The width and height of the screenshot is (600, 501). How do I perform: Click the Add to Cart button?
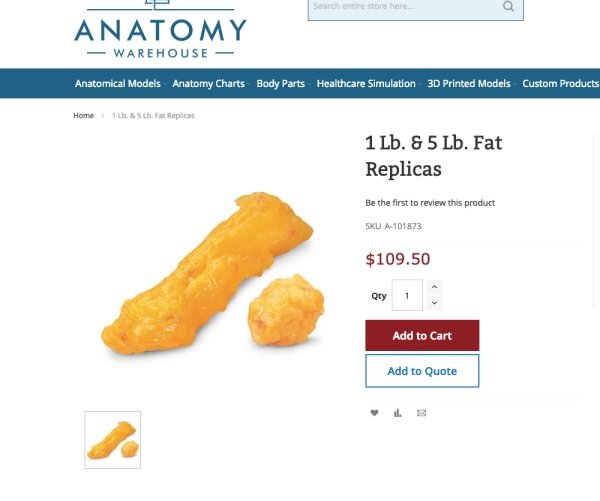pos(422,335)
